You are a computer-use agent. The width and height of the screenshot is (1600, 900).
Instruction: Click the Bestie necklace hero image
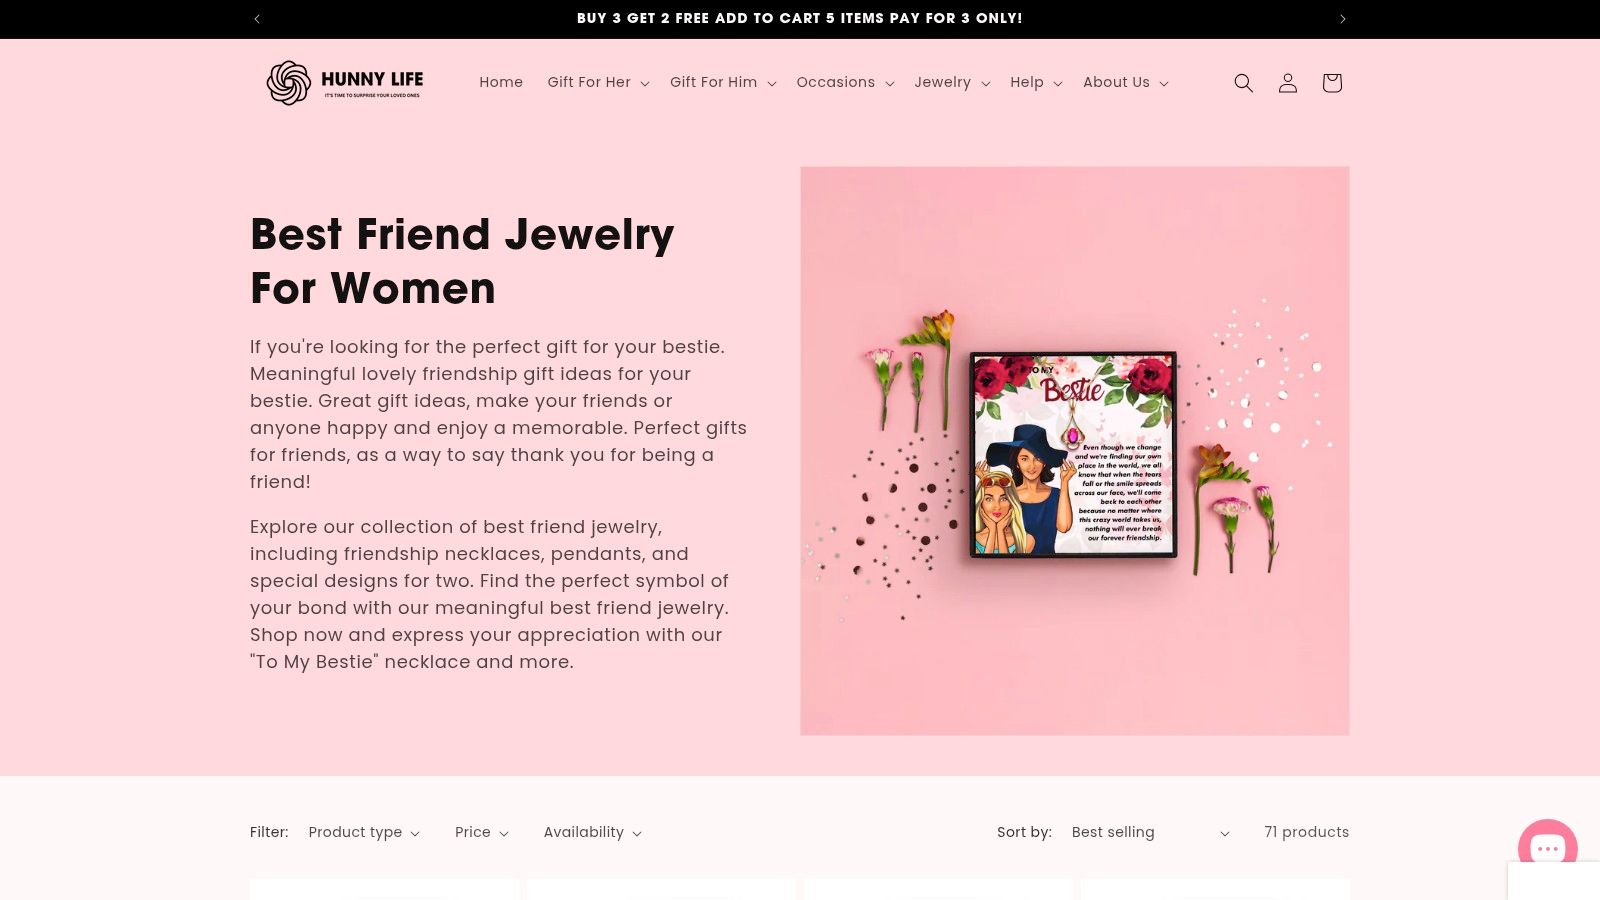click(1074, 452)
